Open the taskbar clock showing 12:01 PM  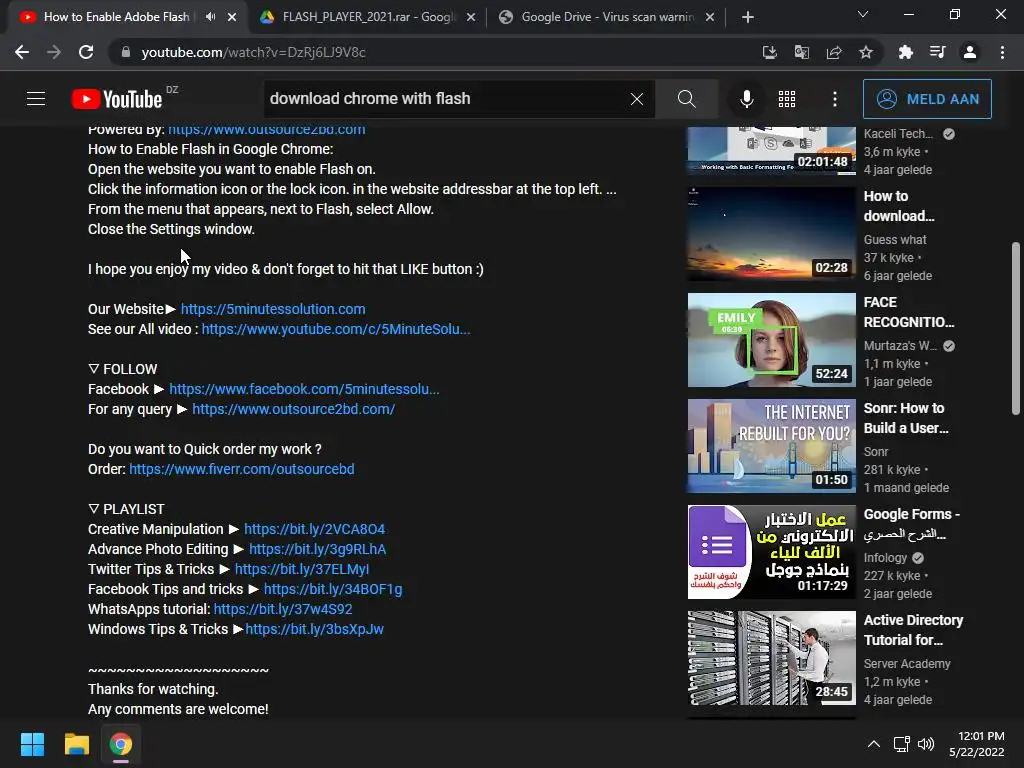coord(976,744)
